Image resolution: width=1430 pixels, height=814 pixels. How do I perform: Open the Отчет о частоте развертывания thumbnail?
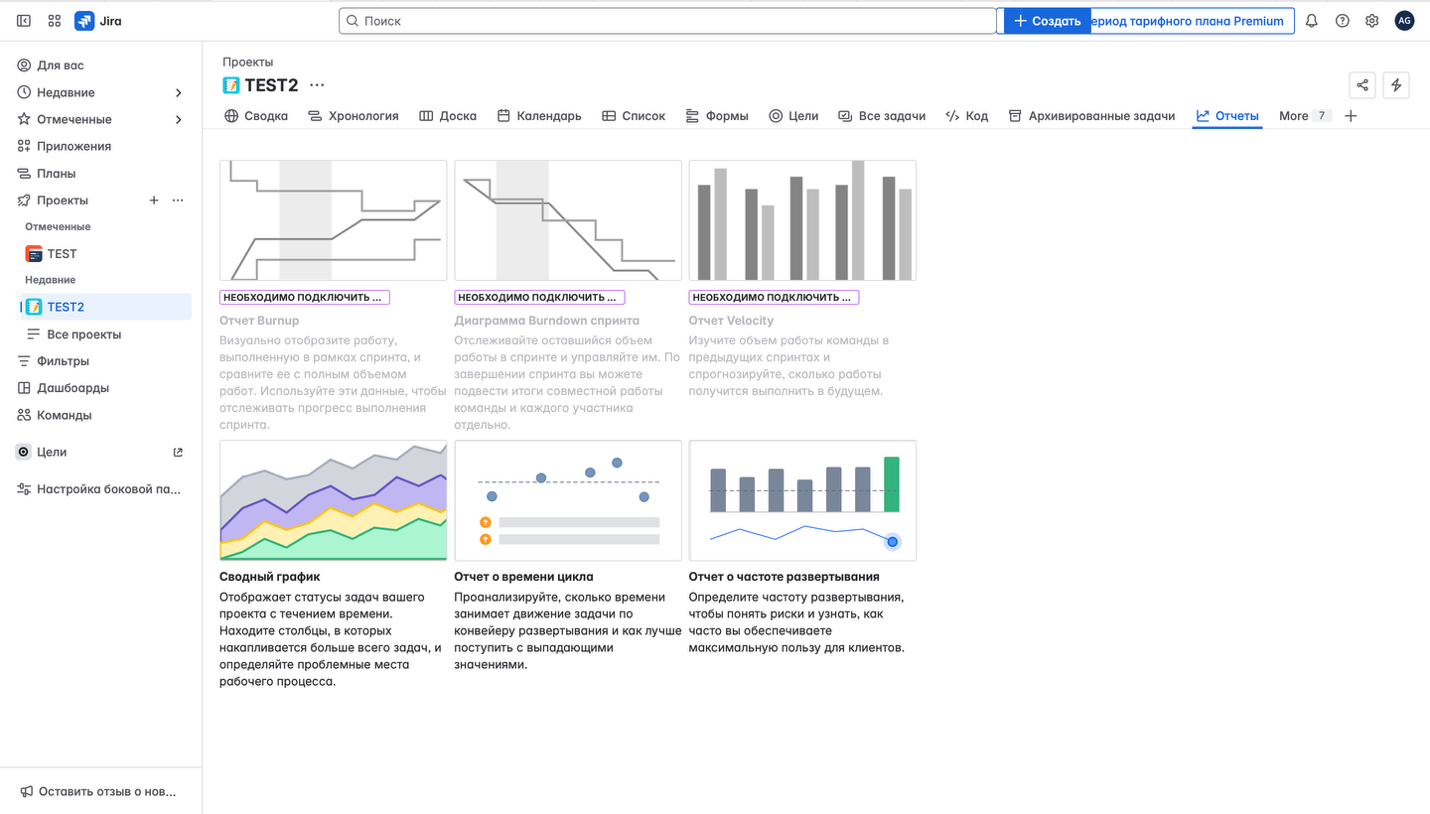(x=802, y=500)
